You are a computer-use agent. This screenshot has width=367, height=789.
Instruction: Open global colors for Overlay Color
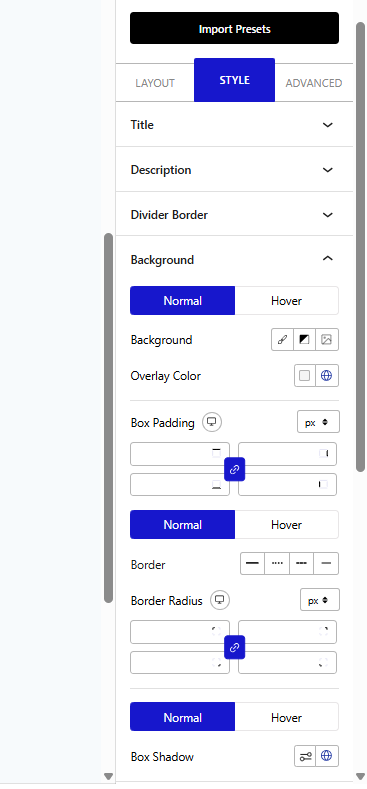click(327, 375)
